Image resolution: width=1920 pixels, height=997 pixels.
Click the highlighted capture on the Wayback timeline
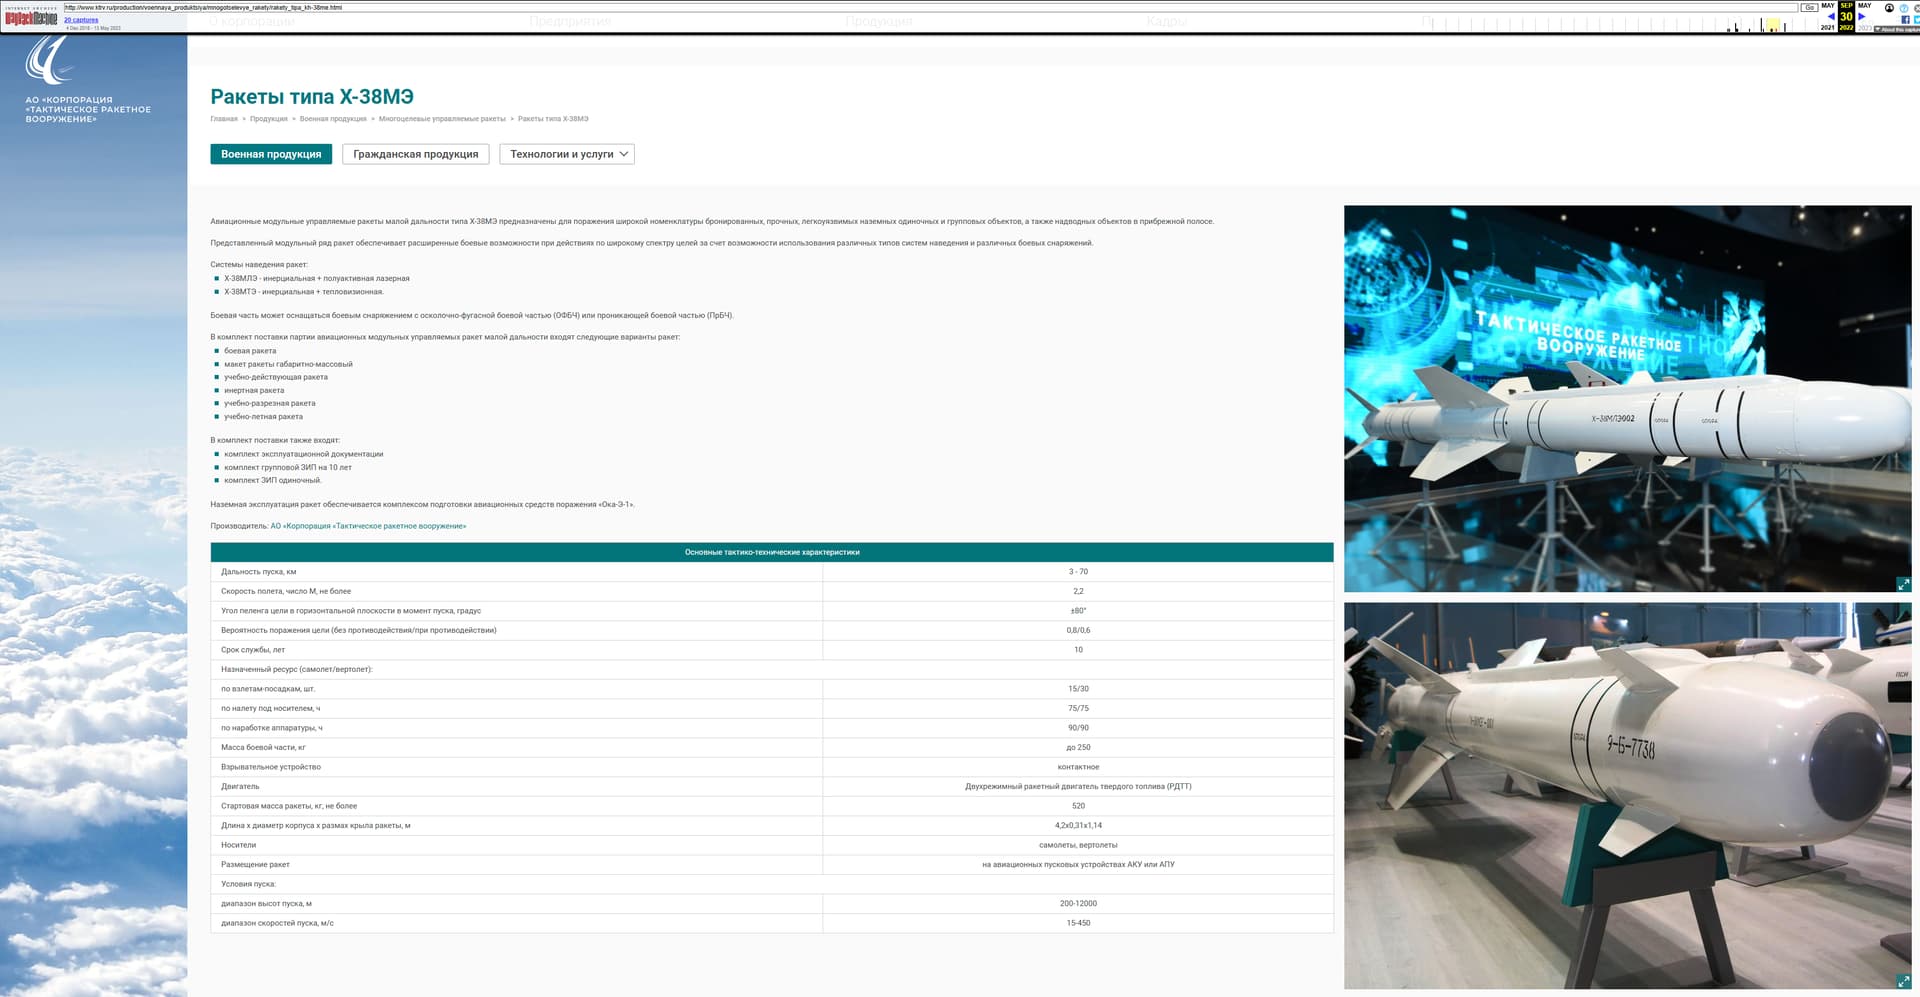[x=1772, y=25]
